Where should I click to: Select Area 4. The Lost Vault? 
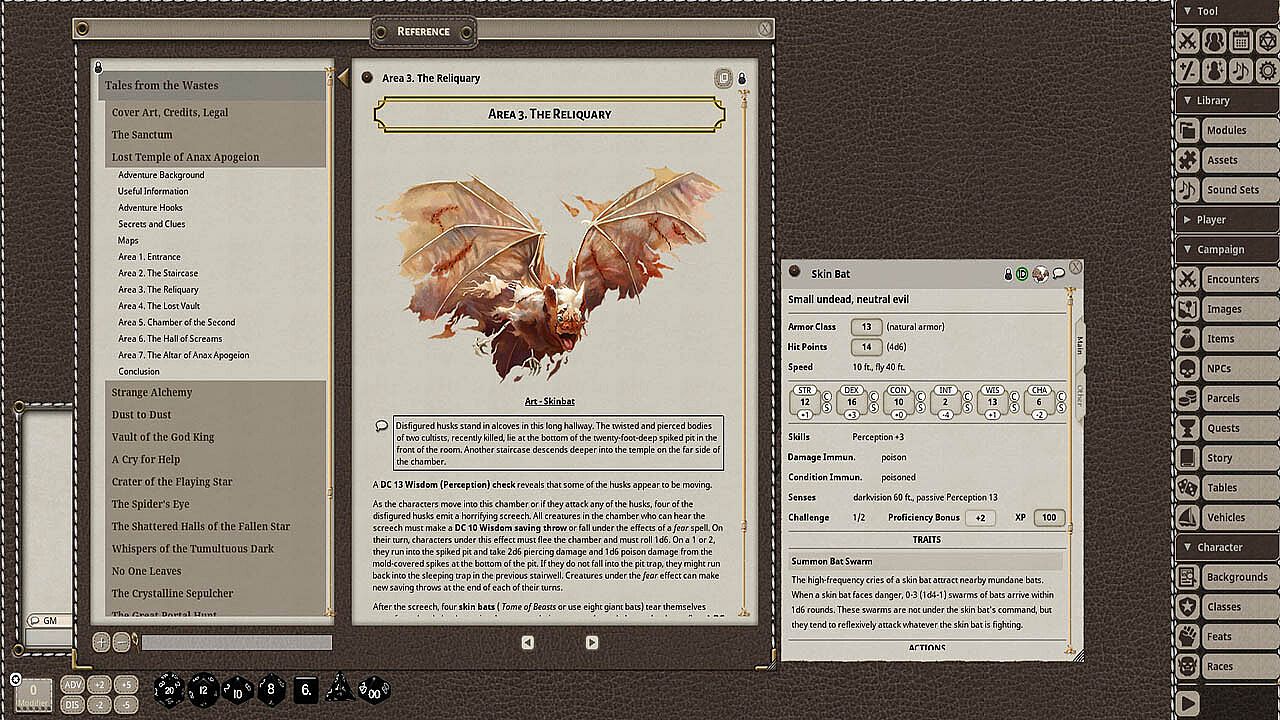158,306
